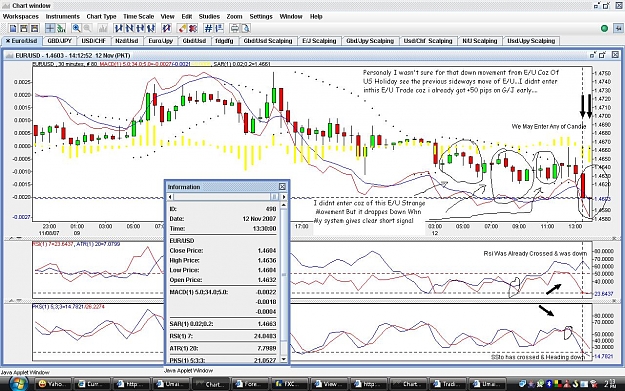Image resolution: width=625 pixels, height=391 pixels.
Task: Click the new chart document icon
Action: [13, 28]
